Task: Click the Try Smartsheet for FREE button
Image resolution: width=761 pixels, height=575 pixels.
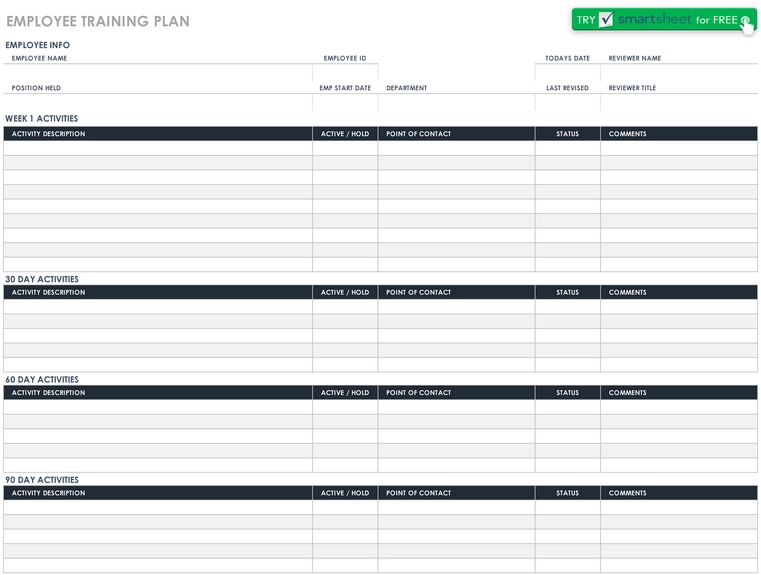Action: click(664, 20)
